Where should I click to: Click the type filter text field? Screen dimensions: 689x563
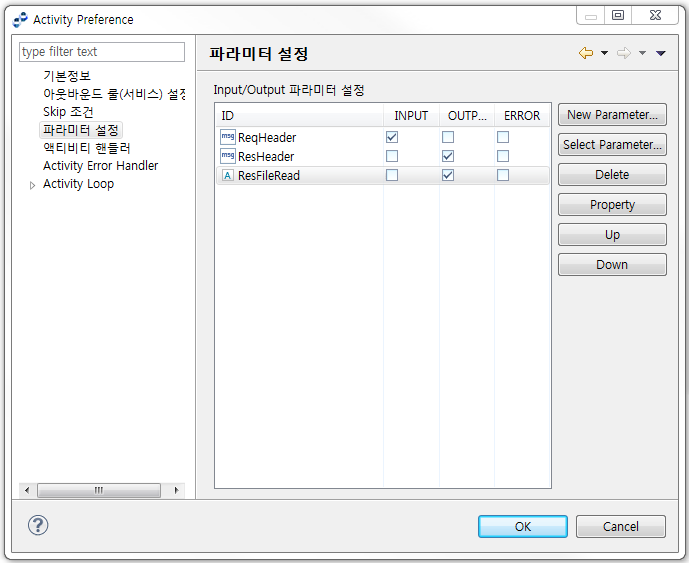102,52
